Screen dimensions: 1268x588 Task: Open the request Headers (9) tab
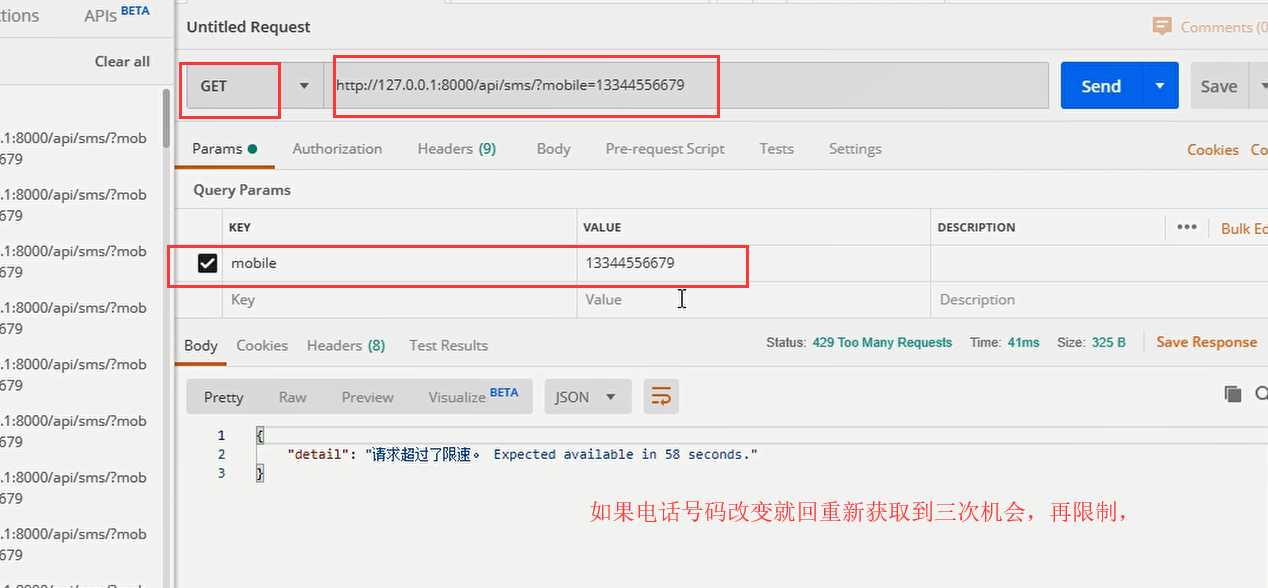456,149
